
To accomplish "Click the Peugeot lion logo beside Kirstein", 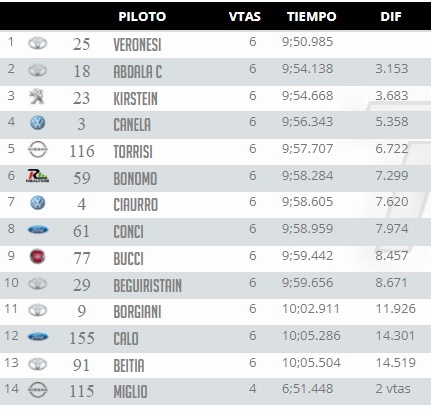I will 37,96.
